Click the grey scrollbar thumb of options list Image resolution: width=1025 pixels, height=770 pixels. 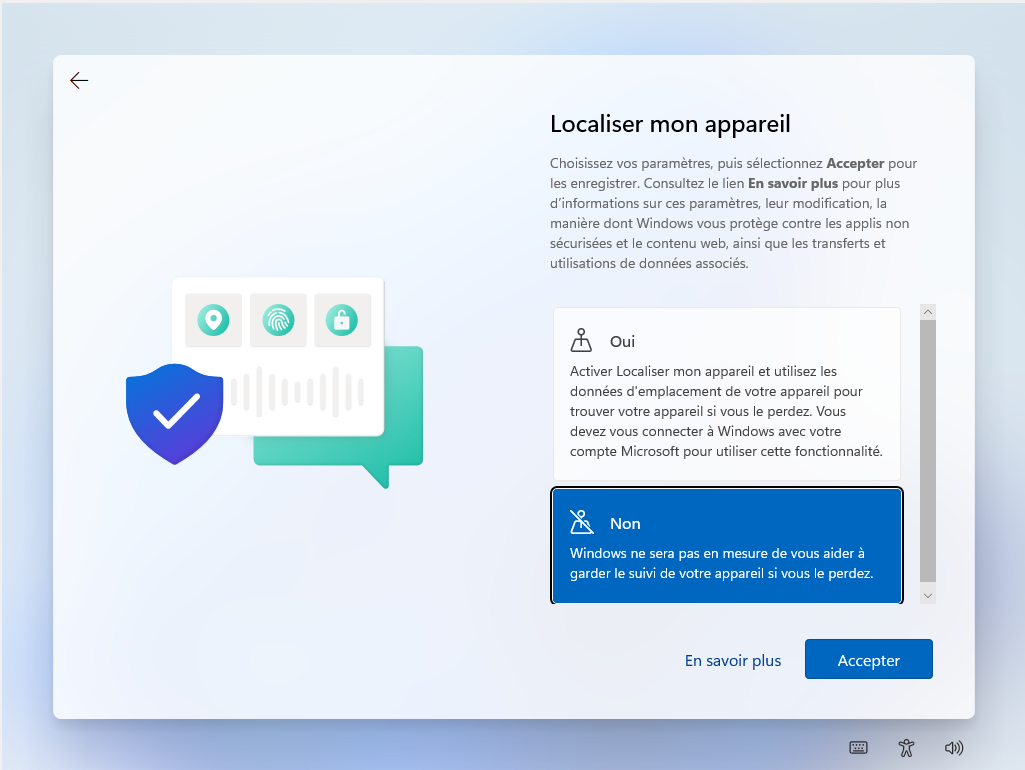click(927, 450)
